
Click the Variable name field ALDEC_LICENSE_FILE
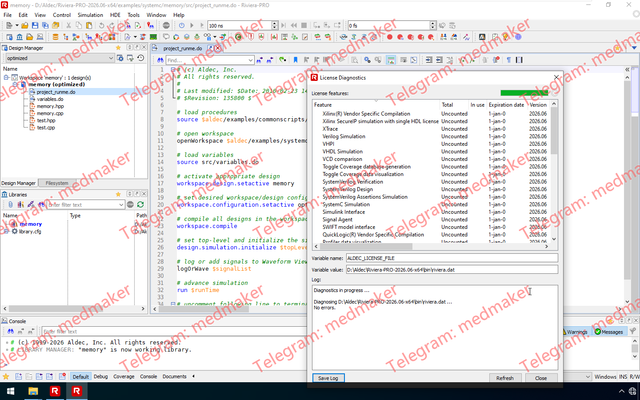(452, 258)
